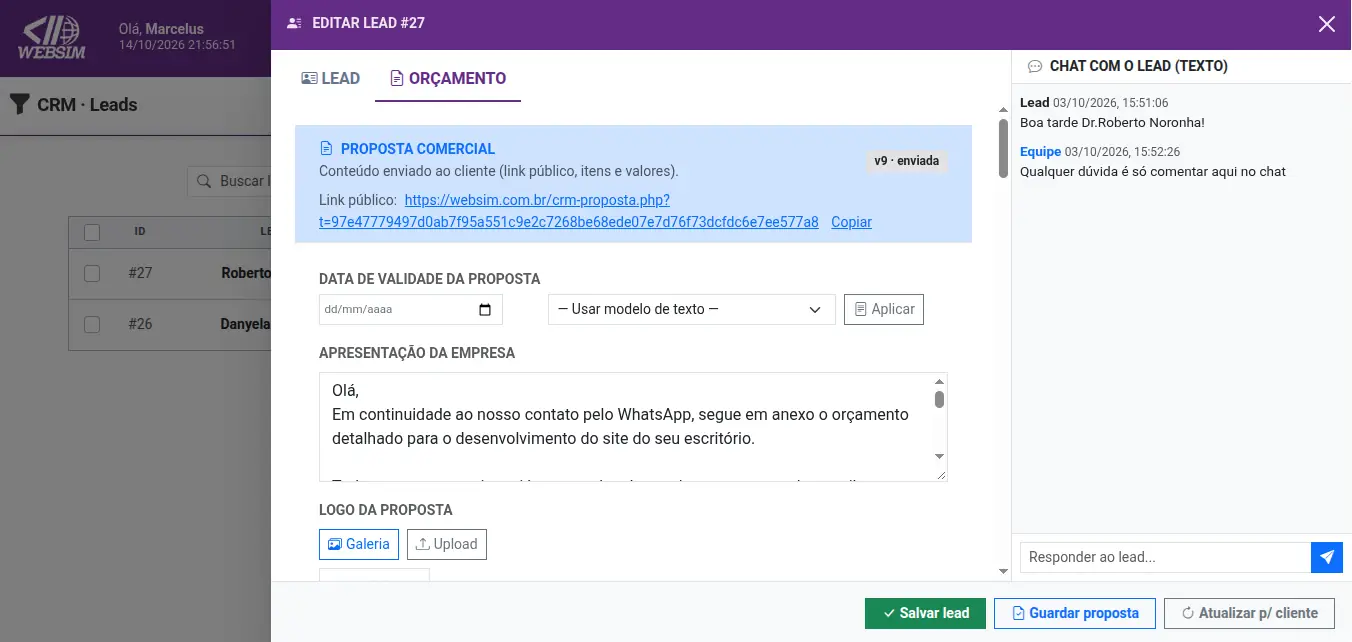The height and width of the screenshot is (642, 1352).
Task: Click the Salvar lead button
Action: (x=925, y=613)
